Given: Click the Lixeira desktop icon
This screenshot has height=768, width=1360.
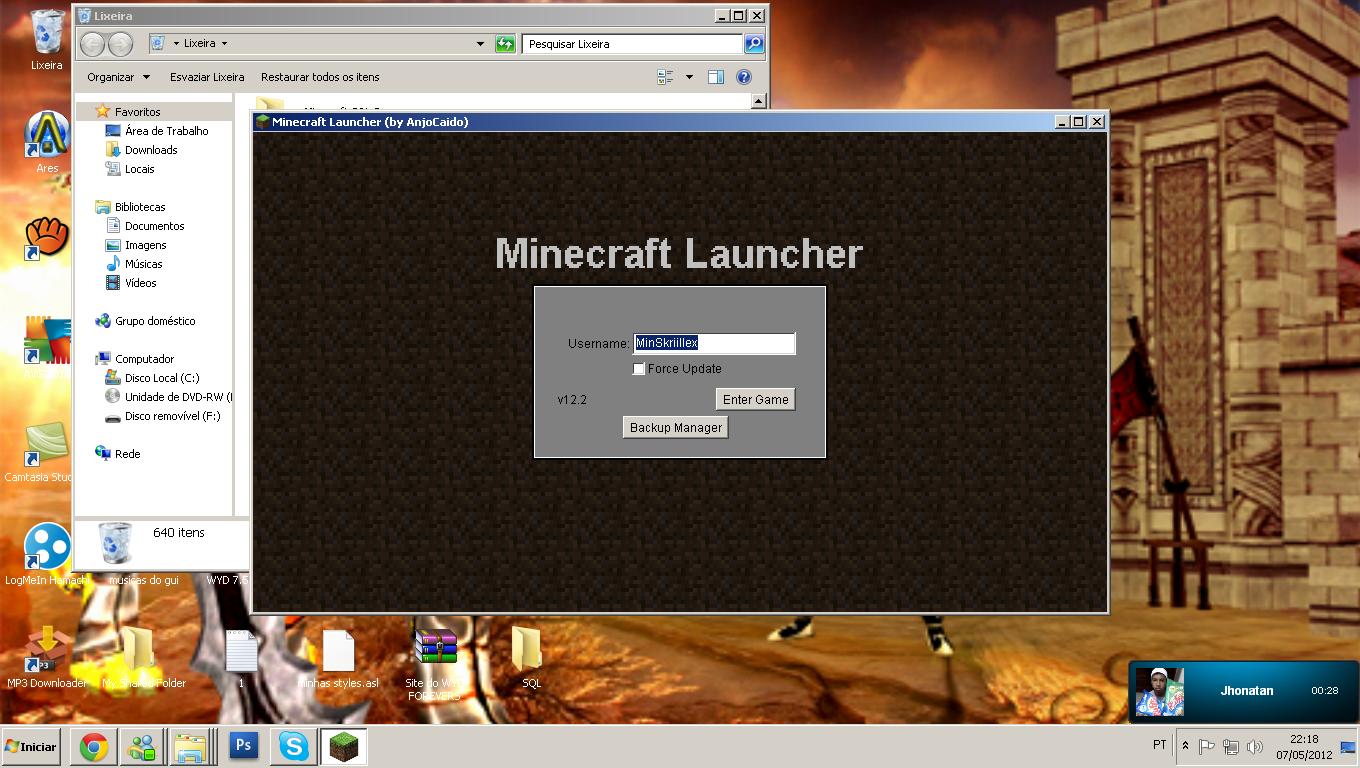Looking at the screenshot, I should [46, 40].
